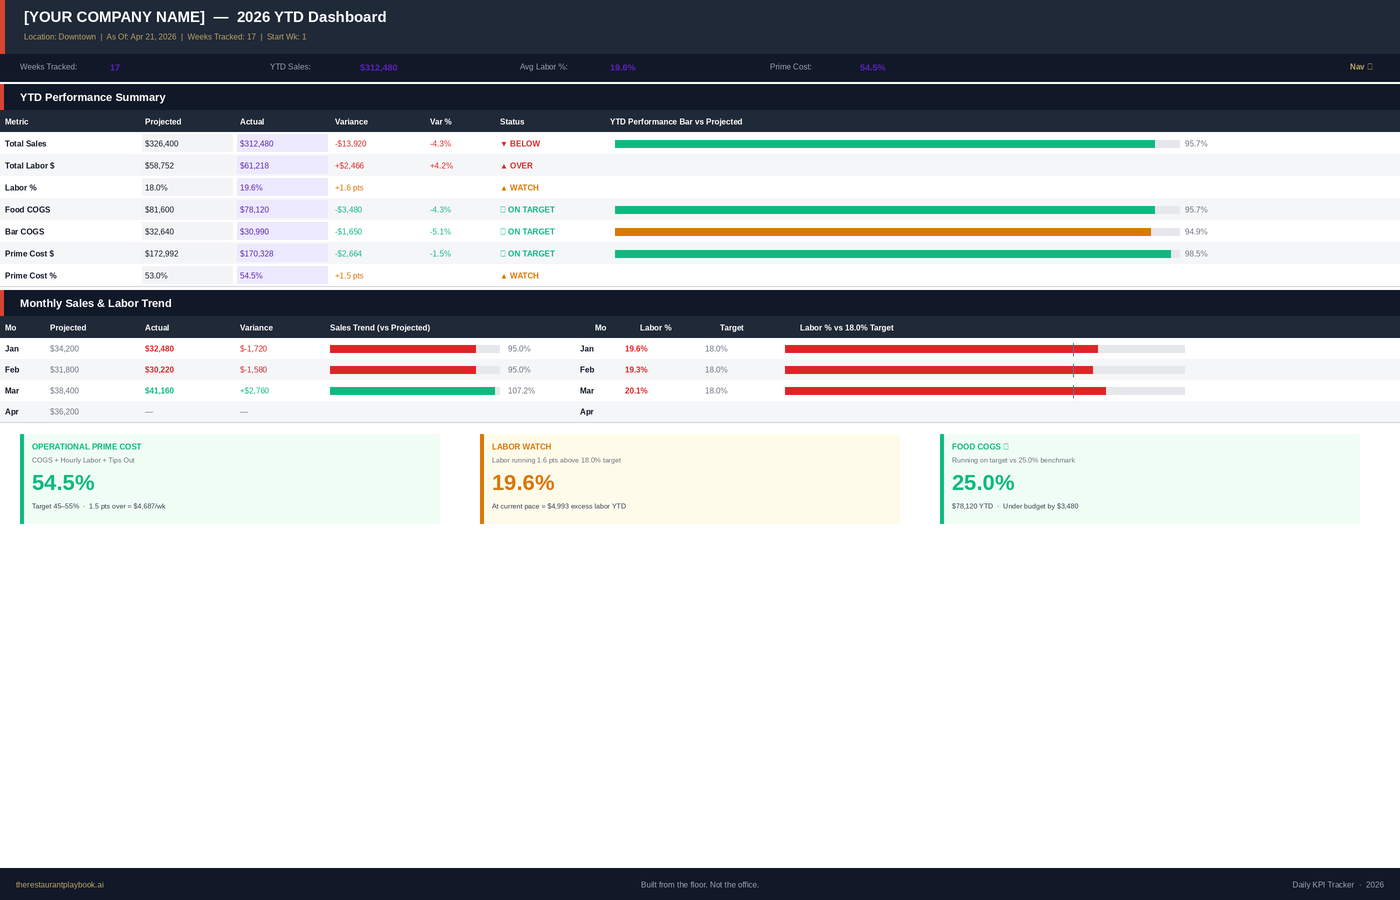Select Food COGS actual cell $78,120
Screen dimensions: 1400x900
tap(282, 210)
